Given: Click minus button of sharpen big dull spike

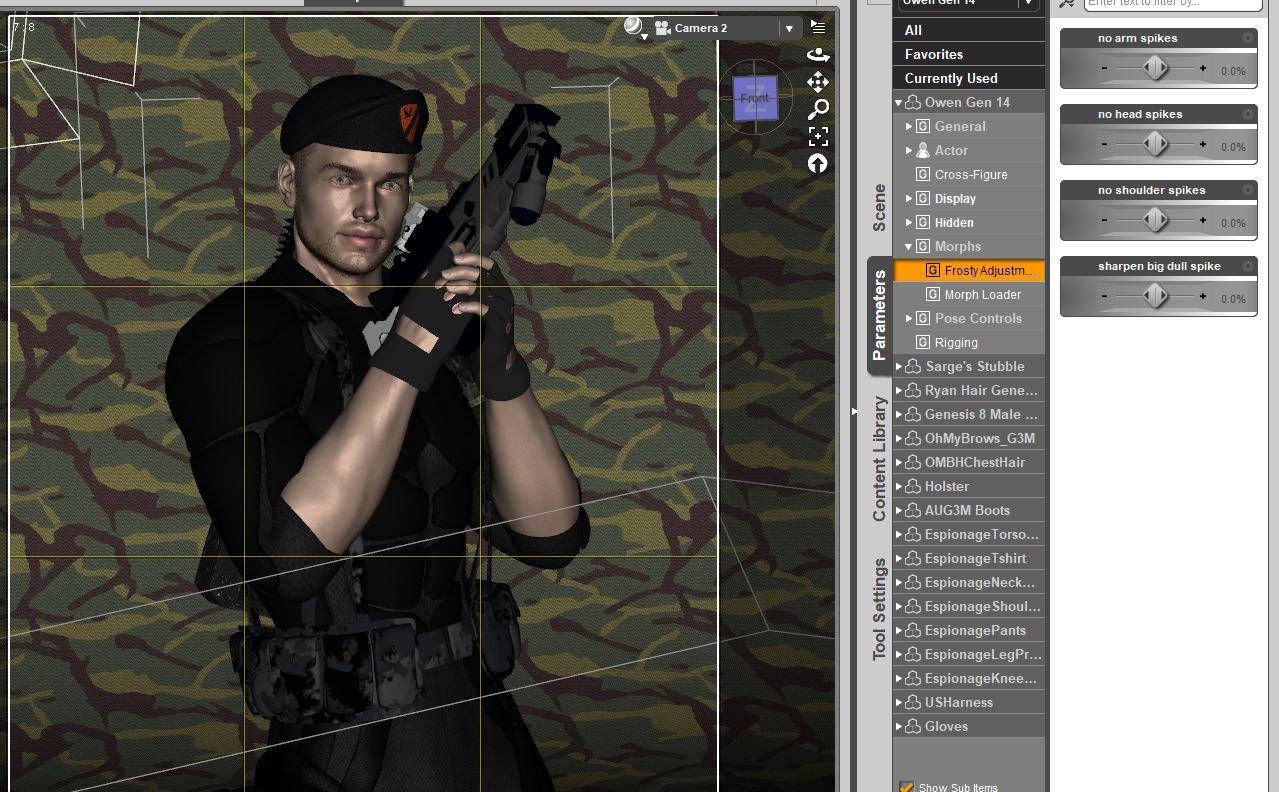Looking at the screenshot, I should (x=1104, y=296).
